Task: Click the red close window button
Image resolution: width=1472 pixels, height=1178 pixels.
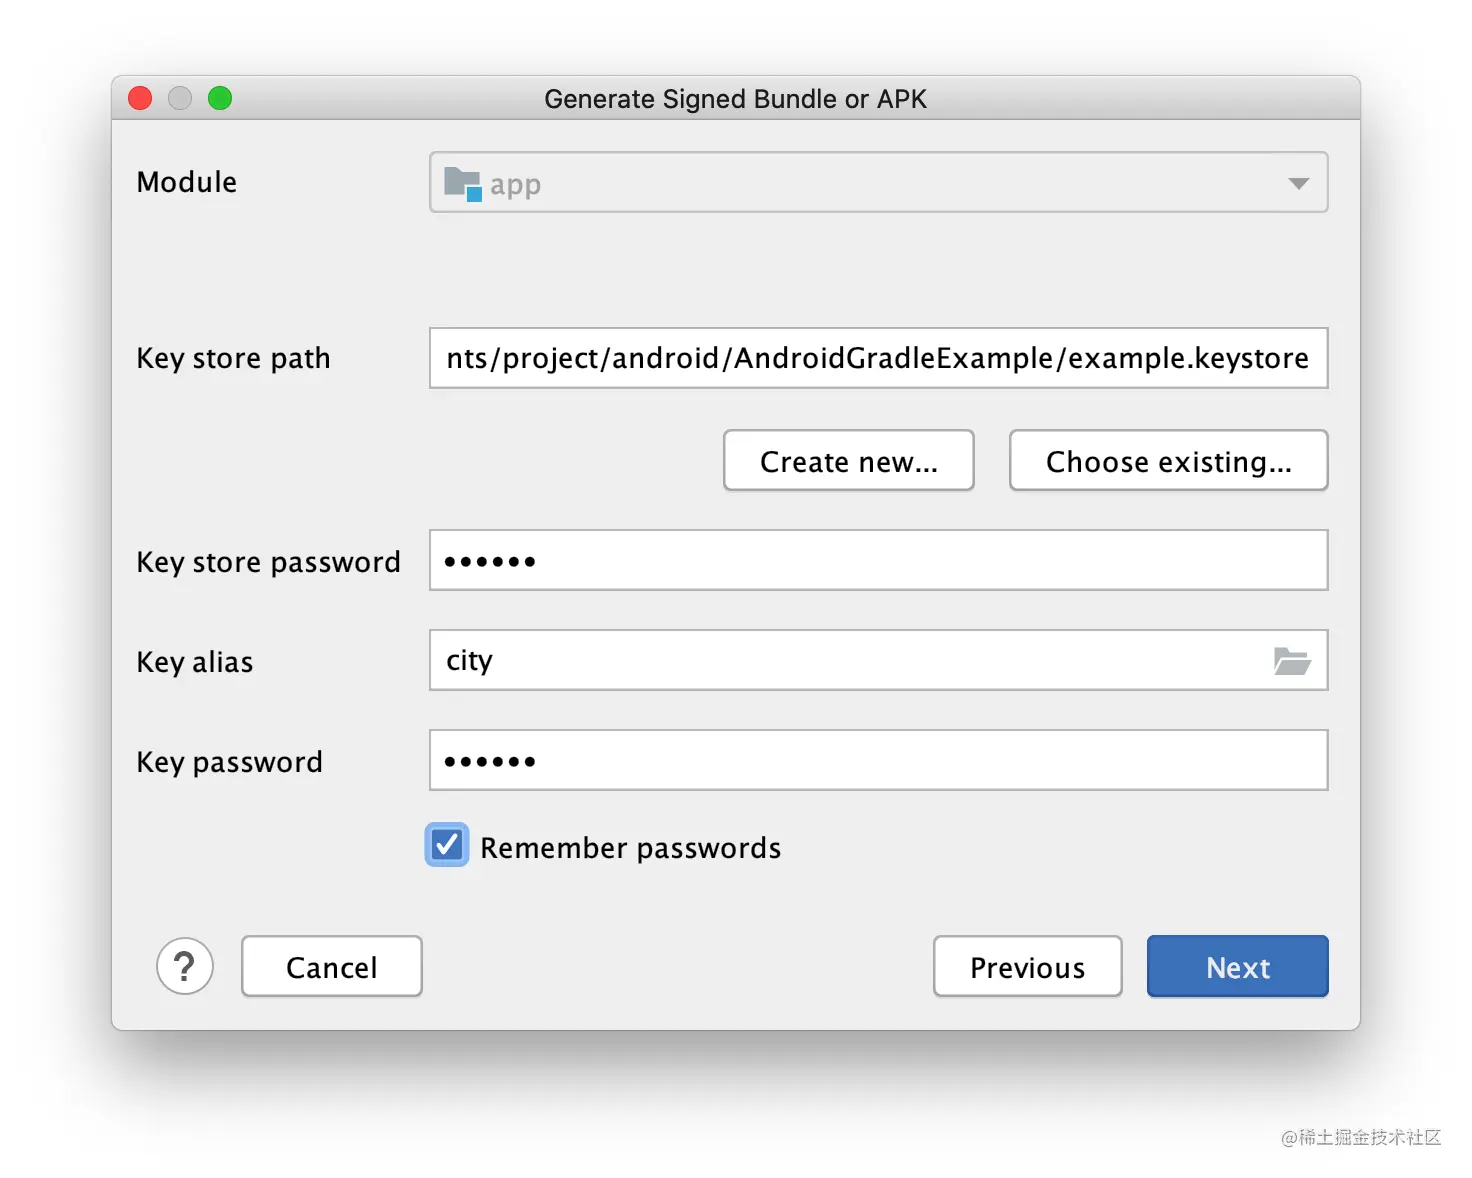Action: point(140,98)
